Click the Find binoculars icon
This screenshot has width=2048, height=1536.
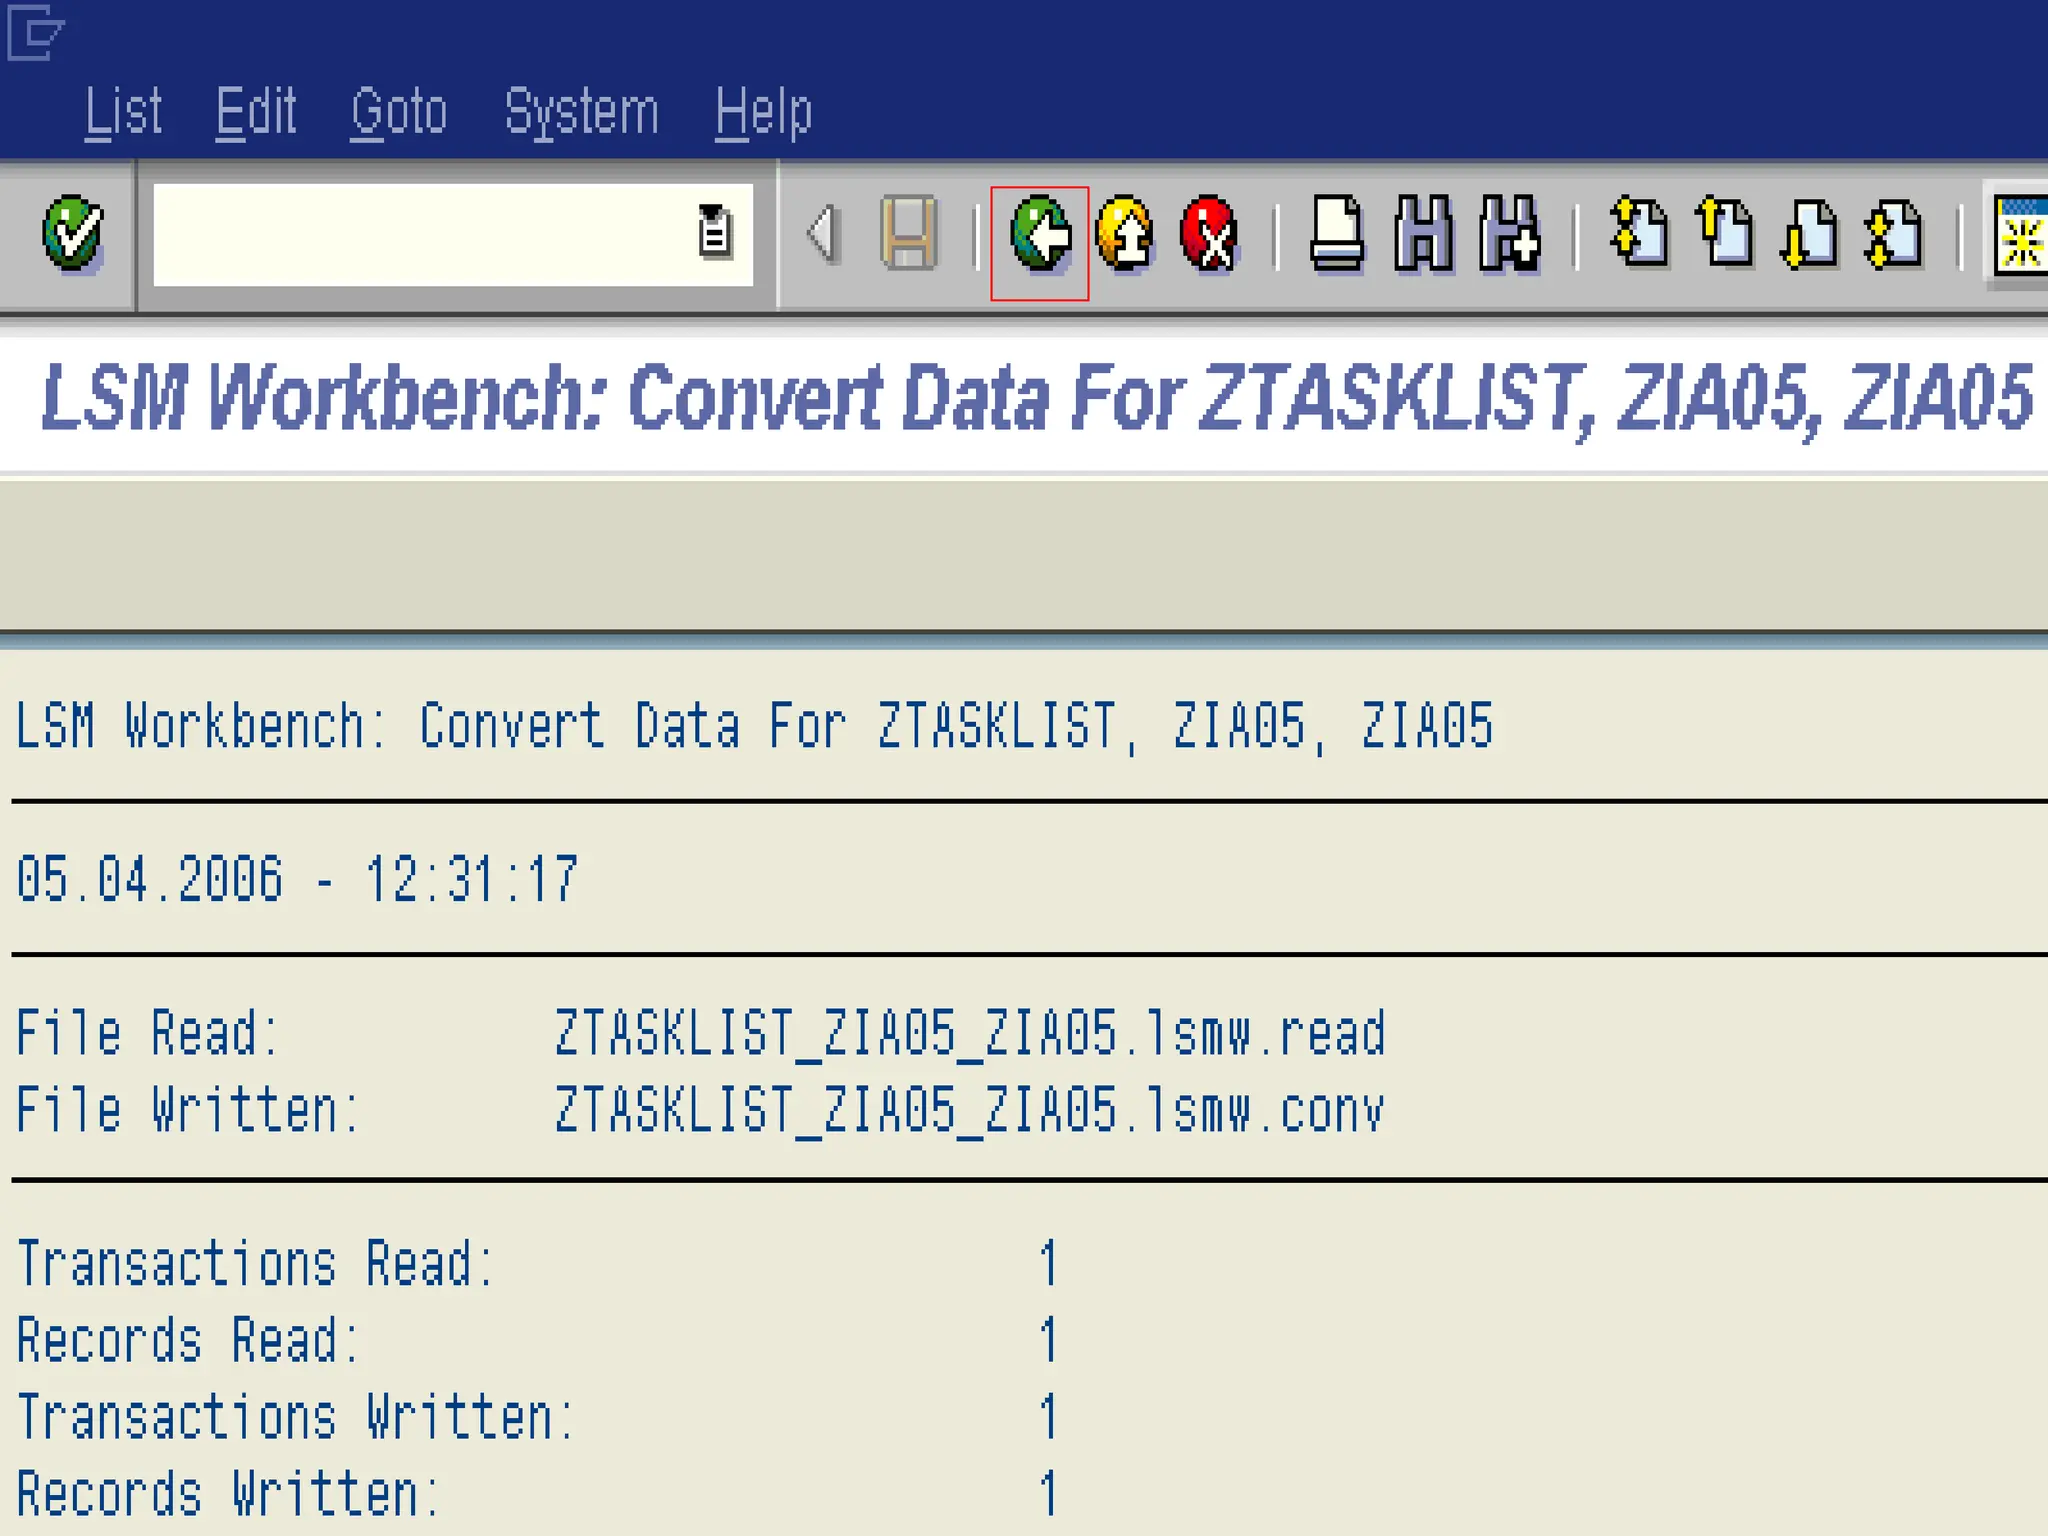click(x=1423, y=235)
